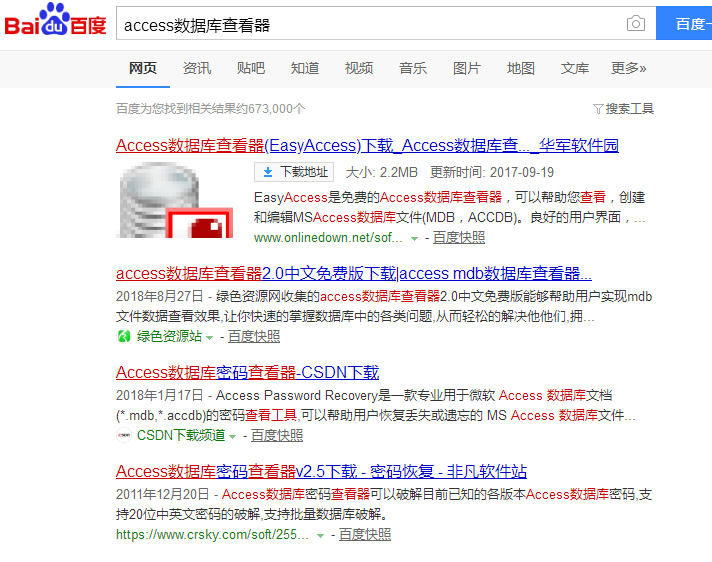Expand dropdown arrow next to CSDN下载频道
712x562 pixels.
(232, 437)
